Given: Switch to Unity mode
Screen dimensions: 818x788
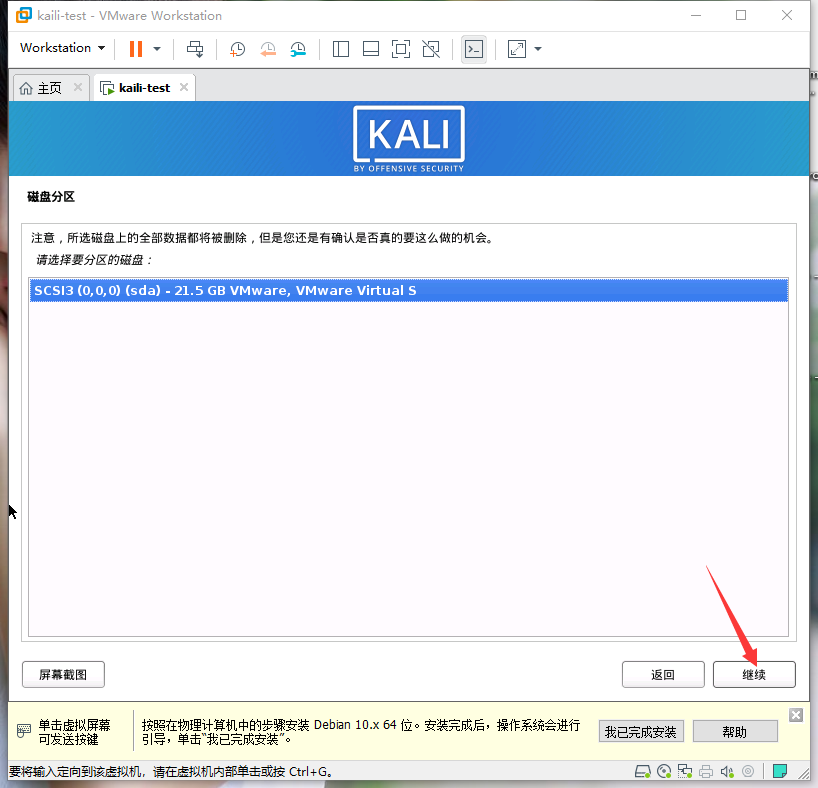Looking at the screenshot, I should 431,49.
